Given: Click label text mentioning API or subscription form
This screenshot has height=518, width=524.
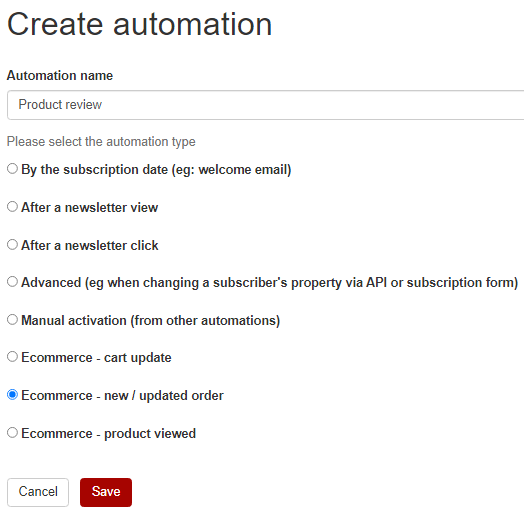Looking at the screenshot, I should pos(442,283).
